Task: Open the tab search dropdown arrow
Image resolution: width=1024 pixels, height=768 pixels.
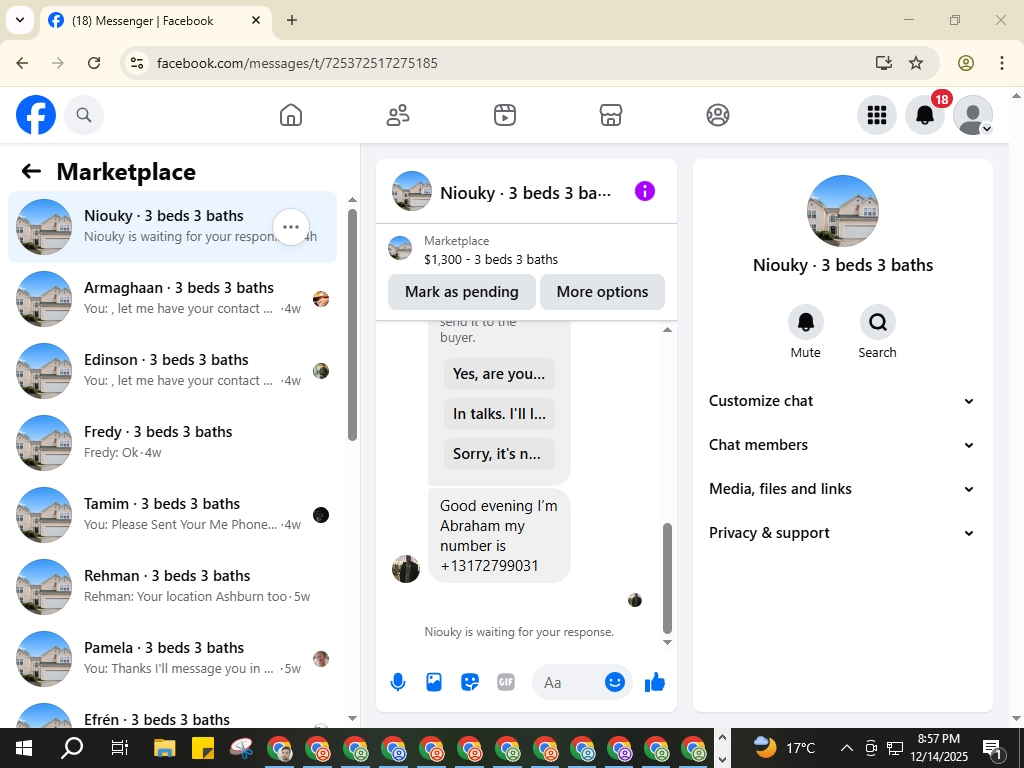Action: pyautogui.click(x=20, y=20)
